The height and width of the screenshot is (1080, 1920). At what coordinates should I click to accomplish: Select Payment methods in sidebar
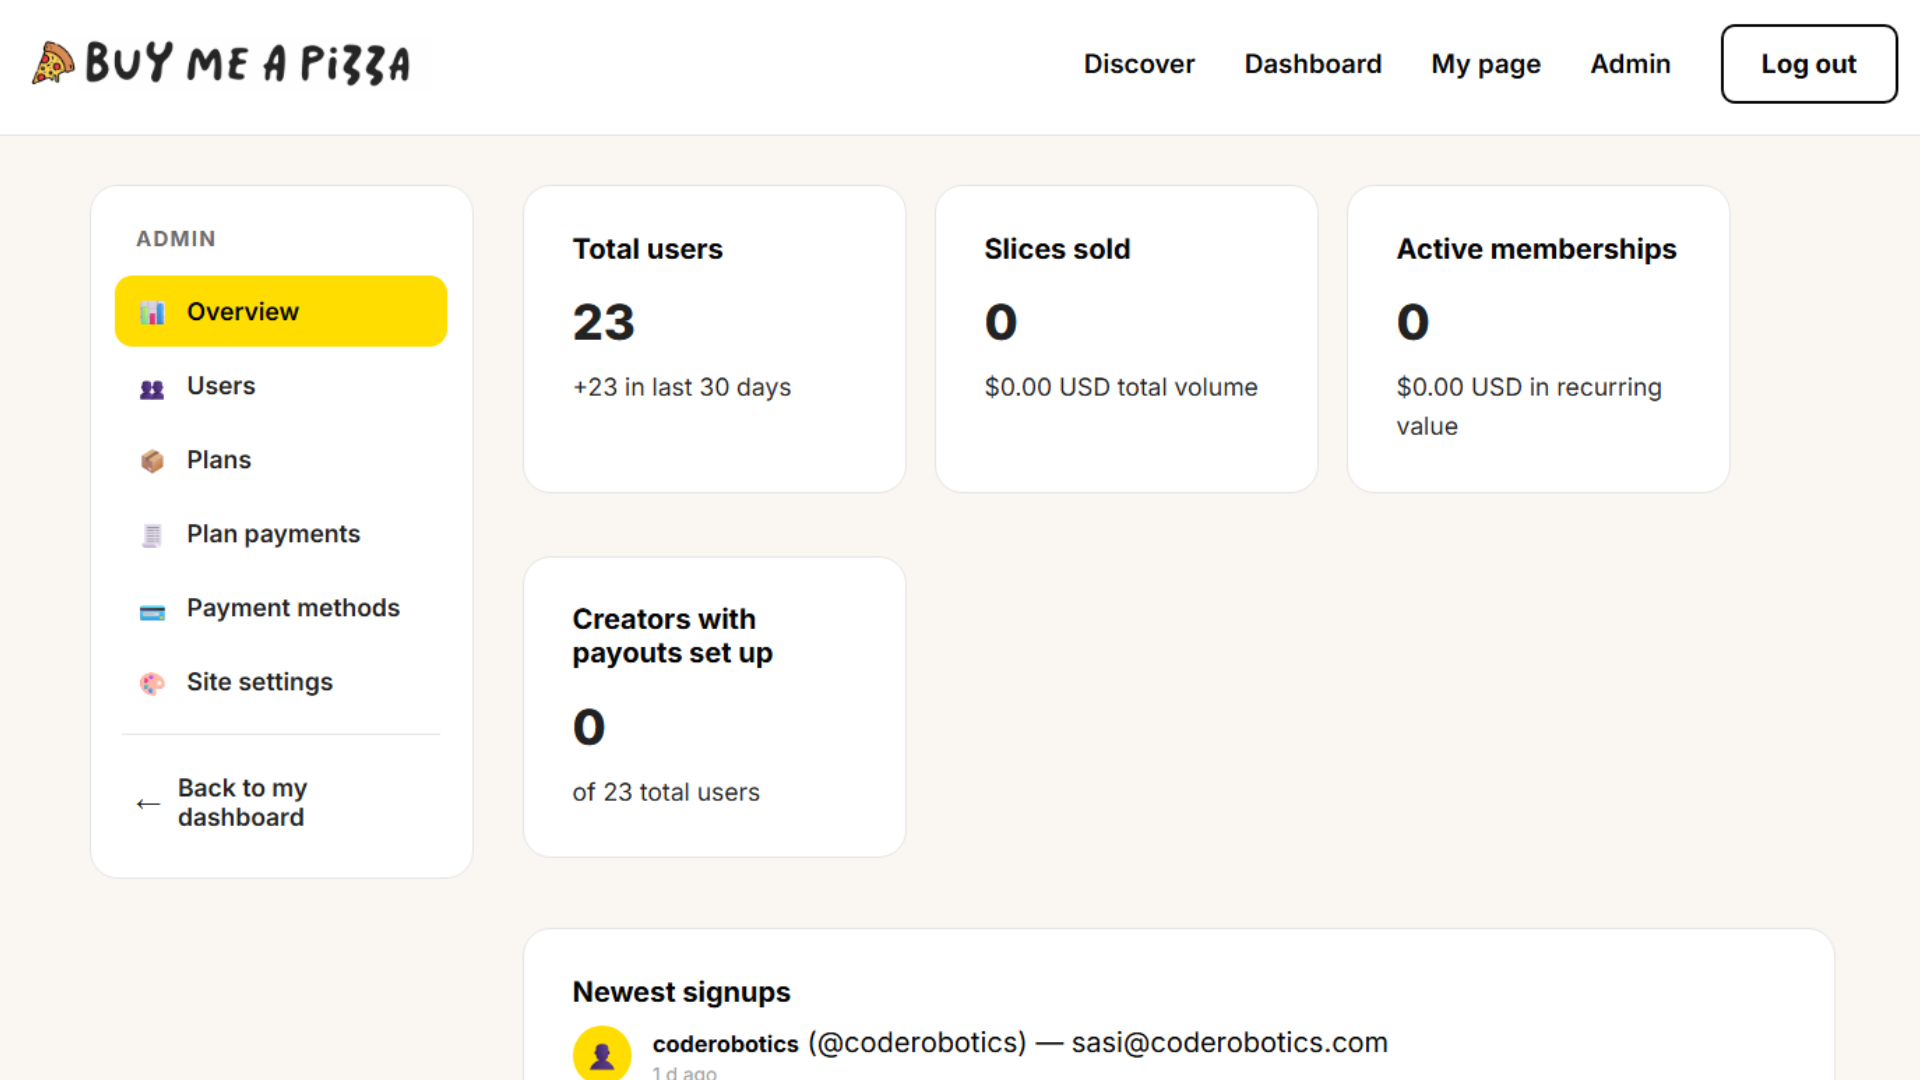pos(281,607)
